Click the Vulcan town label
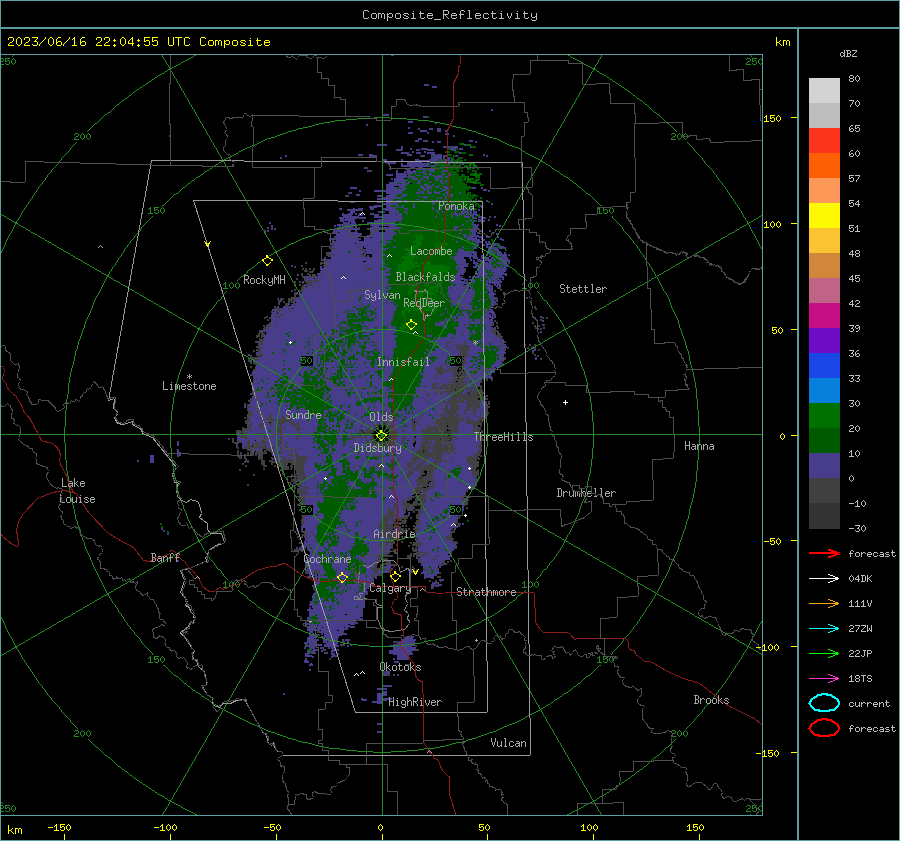Screen dimensions: 900x841 [509, 743]
